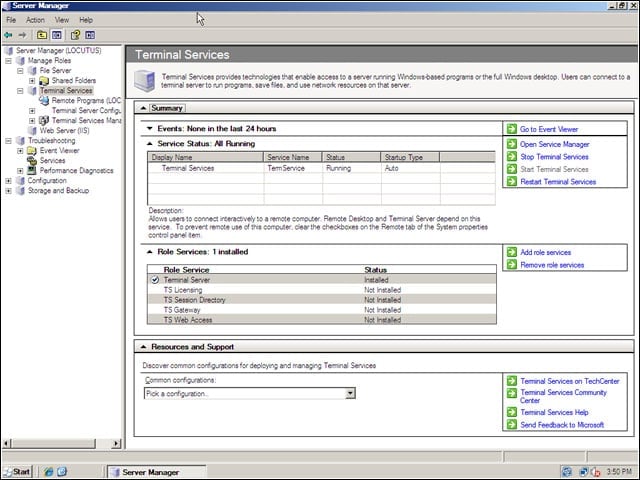Click the Show/Hide action pane toolbar icon
Viewport: 640px width, 480px height.
point(90,35)
